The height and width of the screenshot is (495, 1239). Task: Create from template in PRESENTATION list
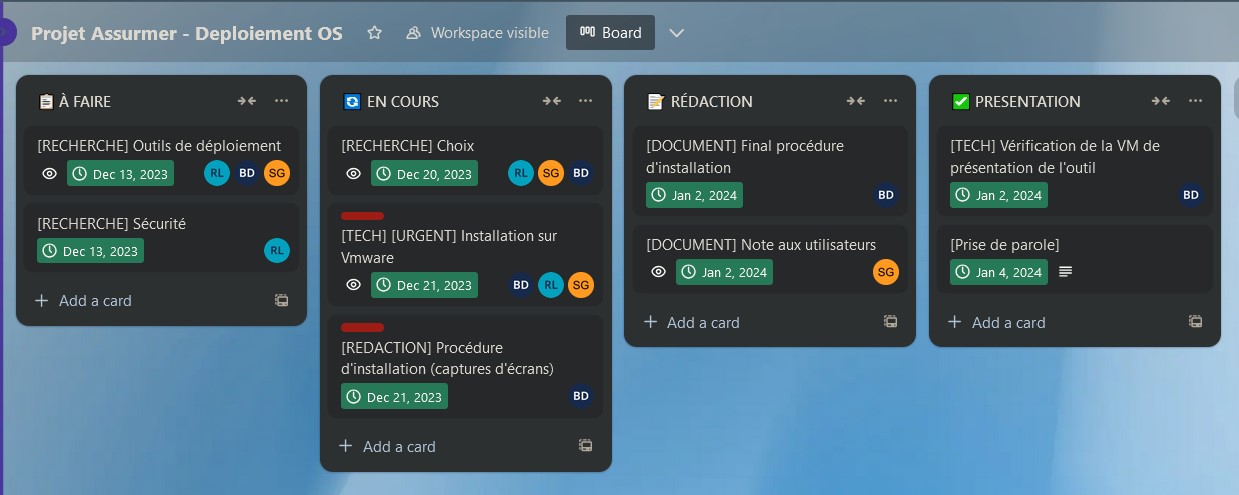click(x=1195, y=322)
